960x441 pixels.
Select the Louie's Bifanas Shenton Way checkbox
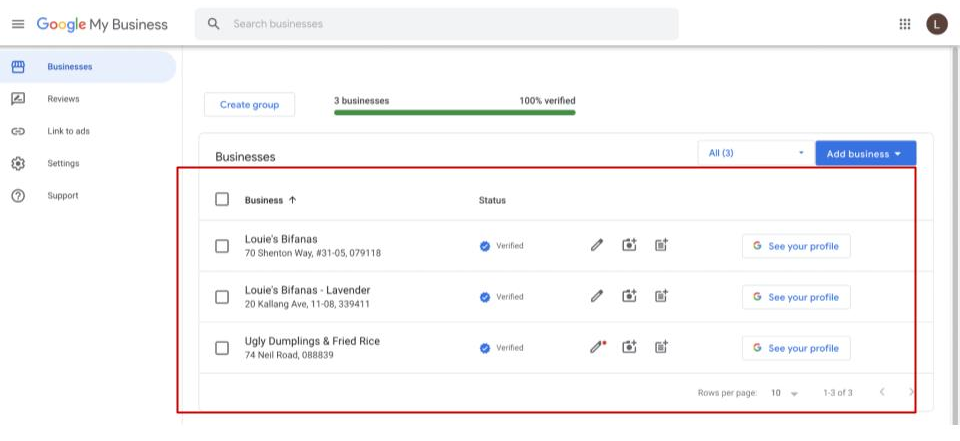click(222, 246)
